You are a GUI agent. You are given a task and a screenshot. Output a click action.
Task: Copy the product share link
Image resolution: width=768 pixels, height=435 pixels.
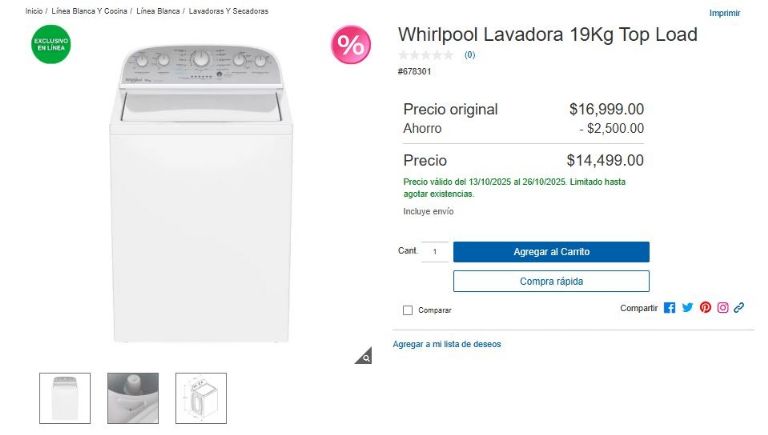pyautogui.click(x=739, y=308)
